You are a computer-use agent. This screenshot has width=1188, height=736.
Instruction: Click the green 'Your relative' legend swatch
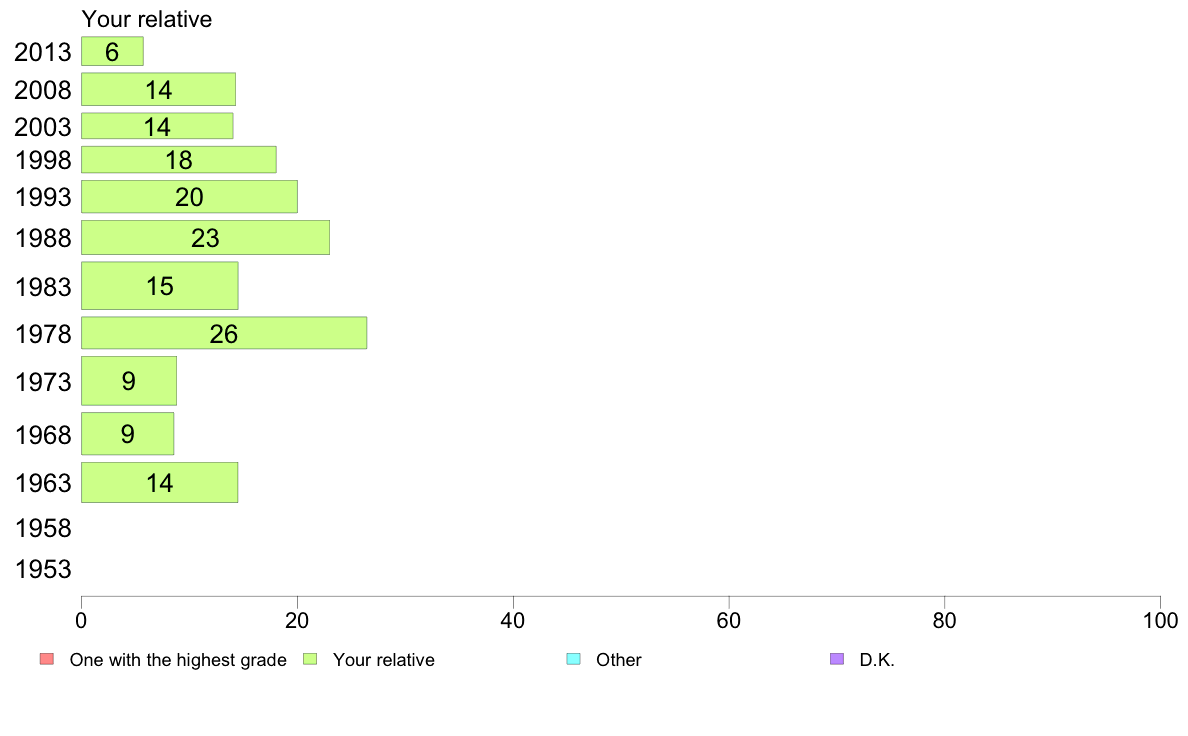310,659
